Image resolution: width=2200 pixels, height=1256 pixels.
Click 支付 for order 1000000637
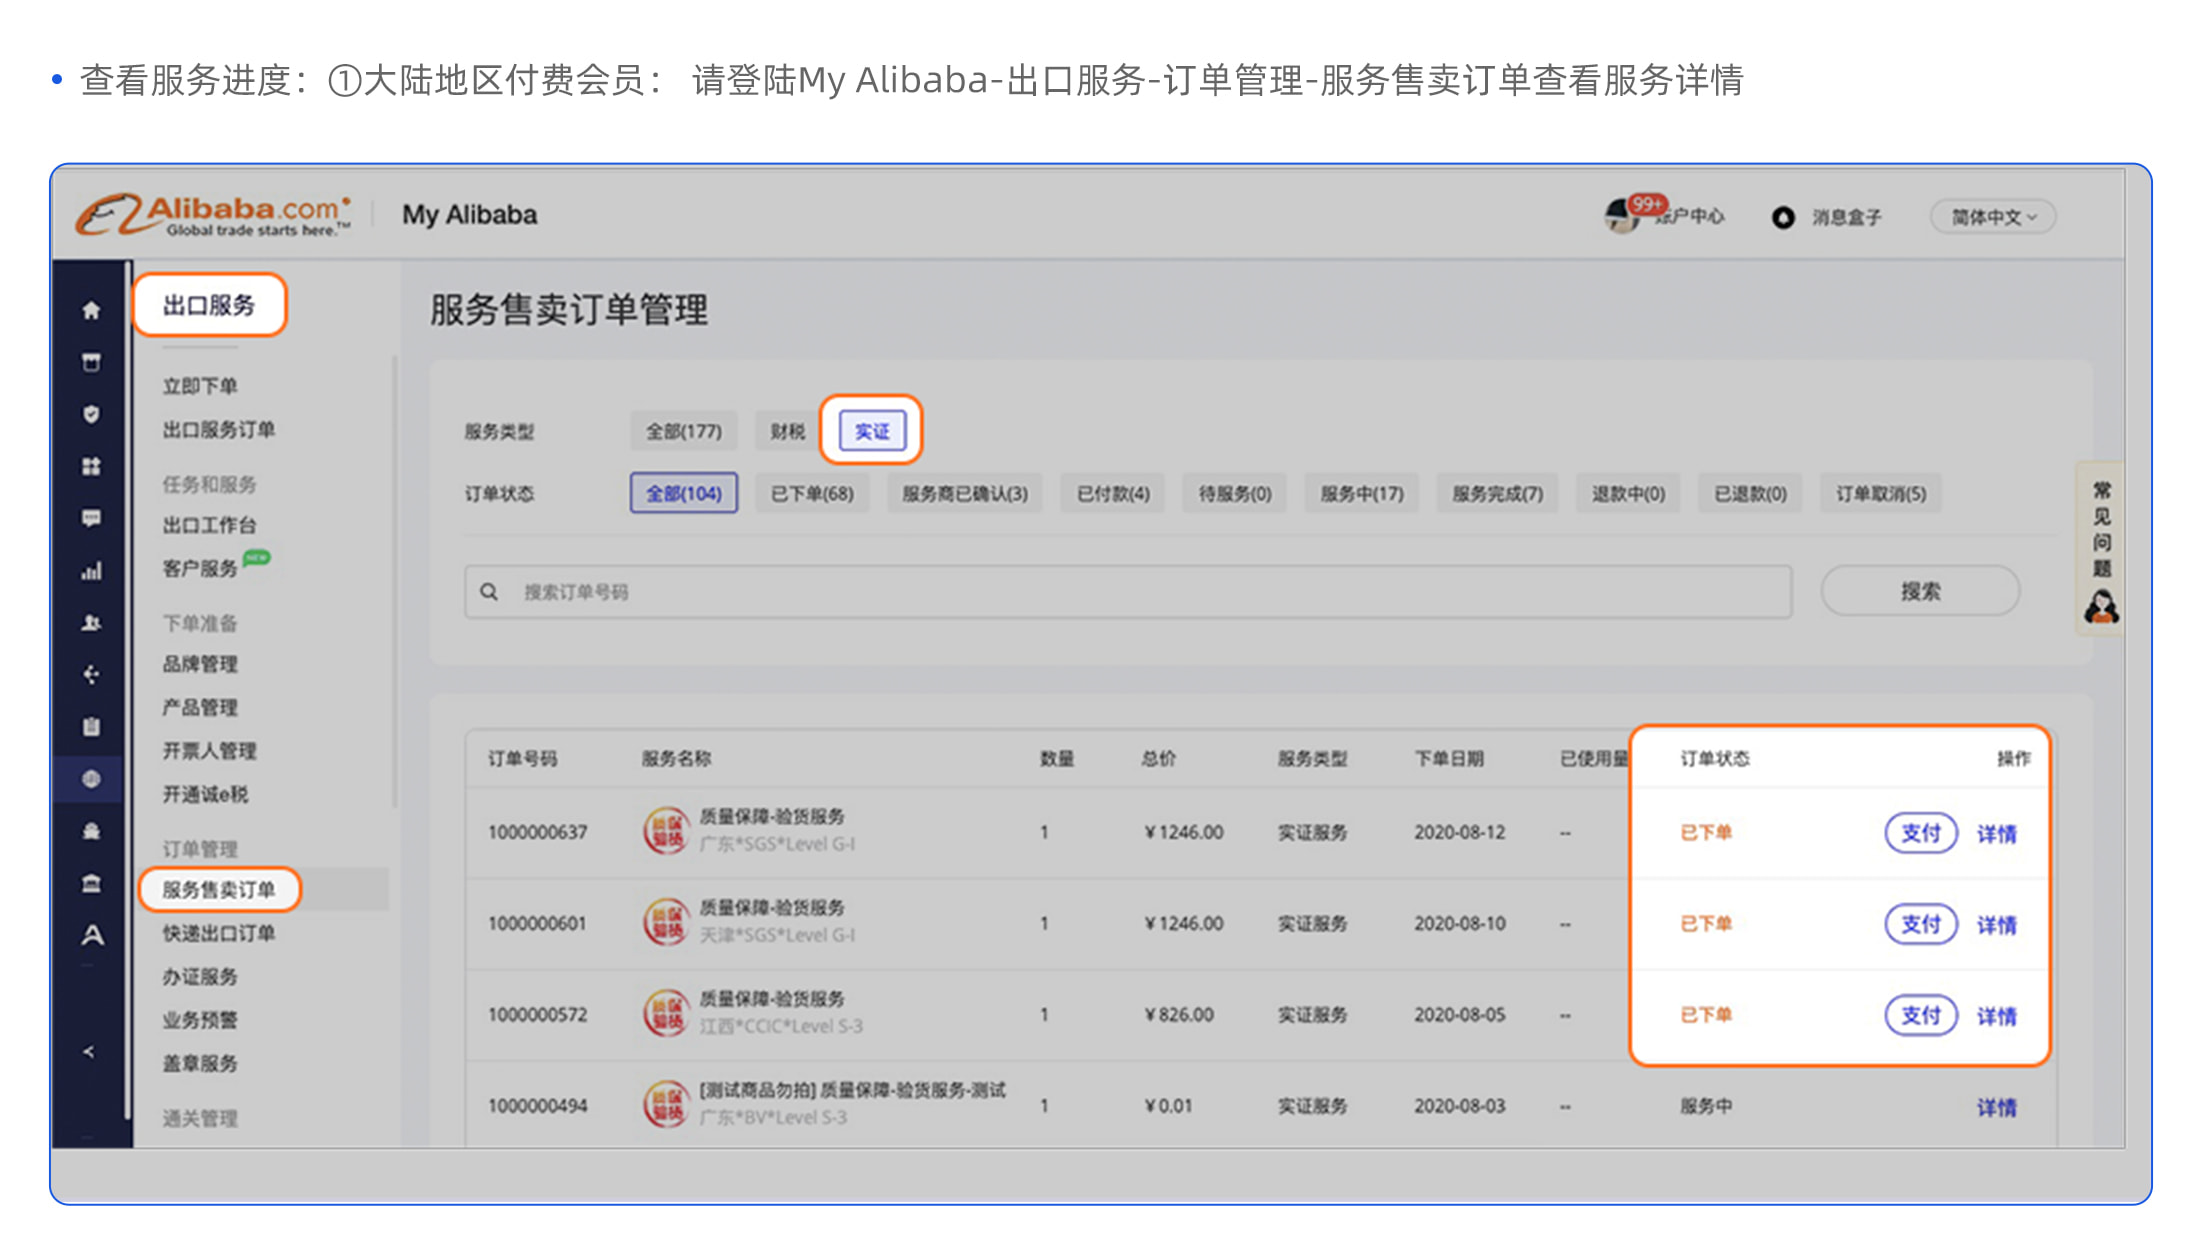[x=1920, y=832]
